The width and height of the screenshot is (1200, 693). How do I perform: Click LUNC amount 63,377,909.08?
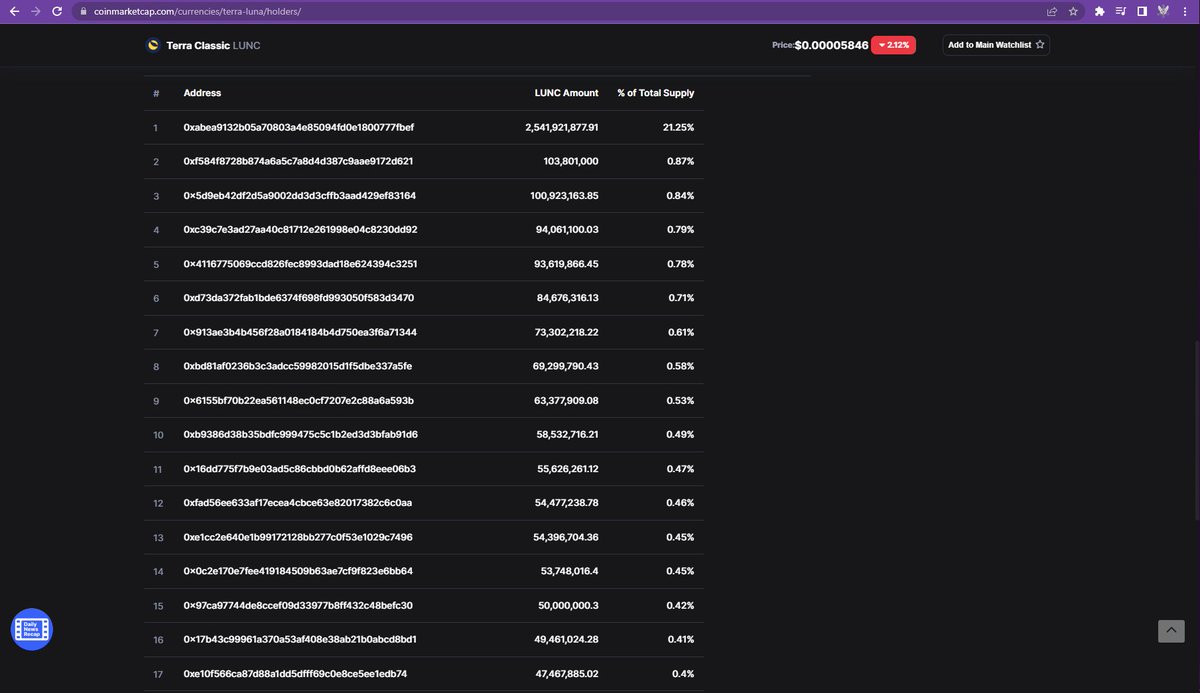tap(568, 401)
